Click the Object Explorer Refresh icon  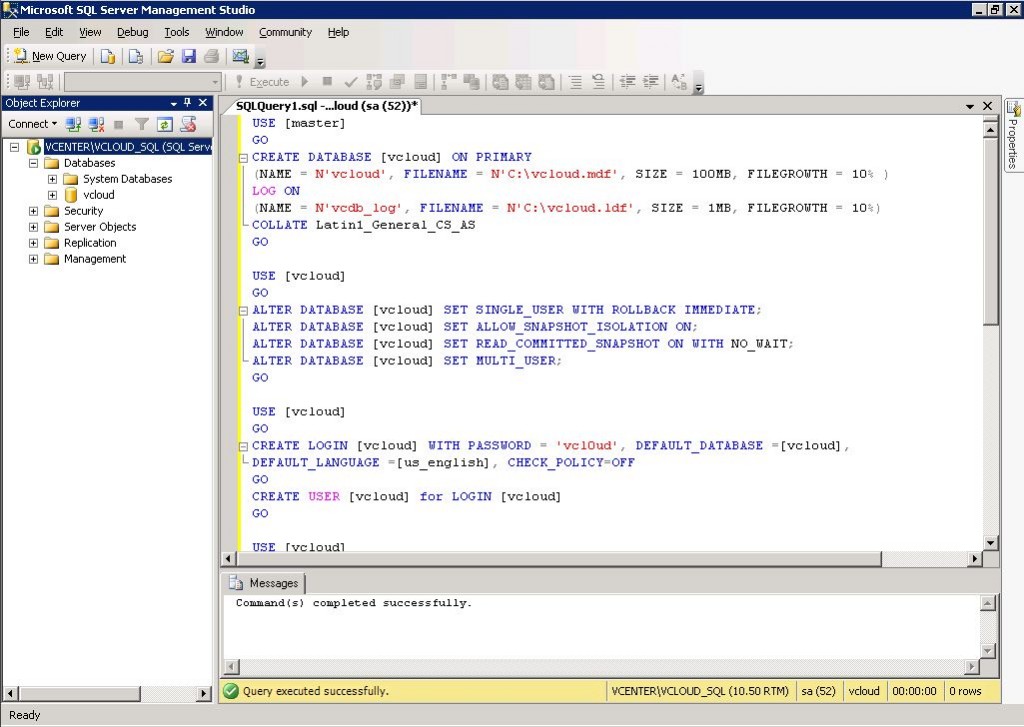(x=165, y=124)
